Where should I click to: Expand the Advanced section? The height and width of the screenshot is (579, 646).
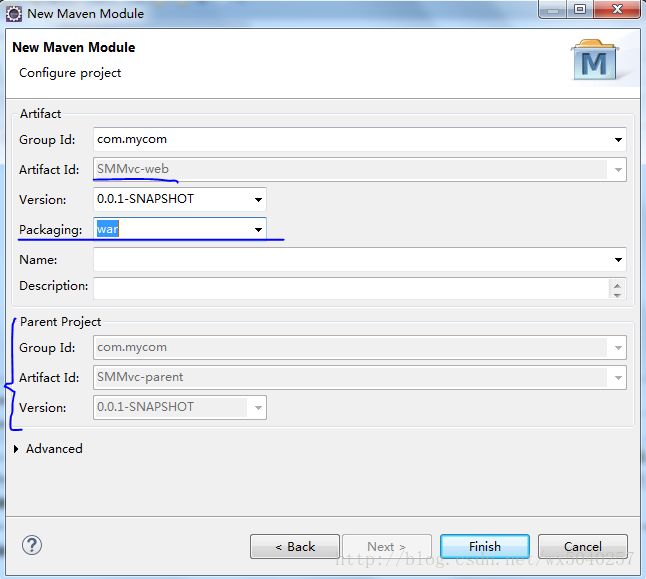(x=16, y=449)
